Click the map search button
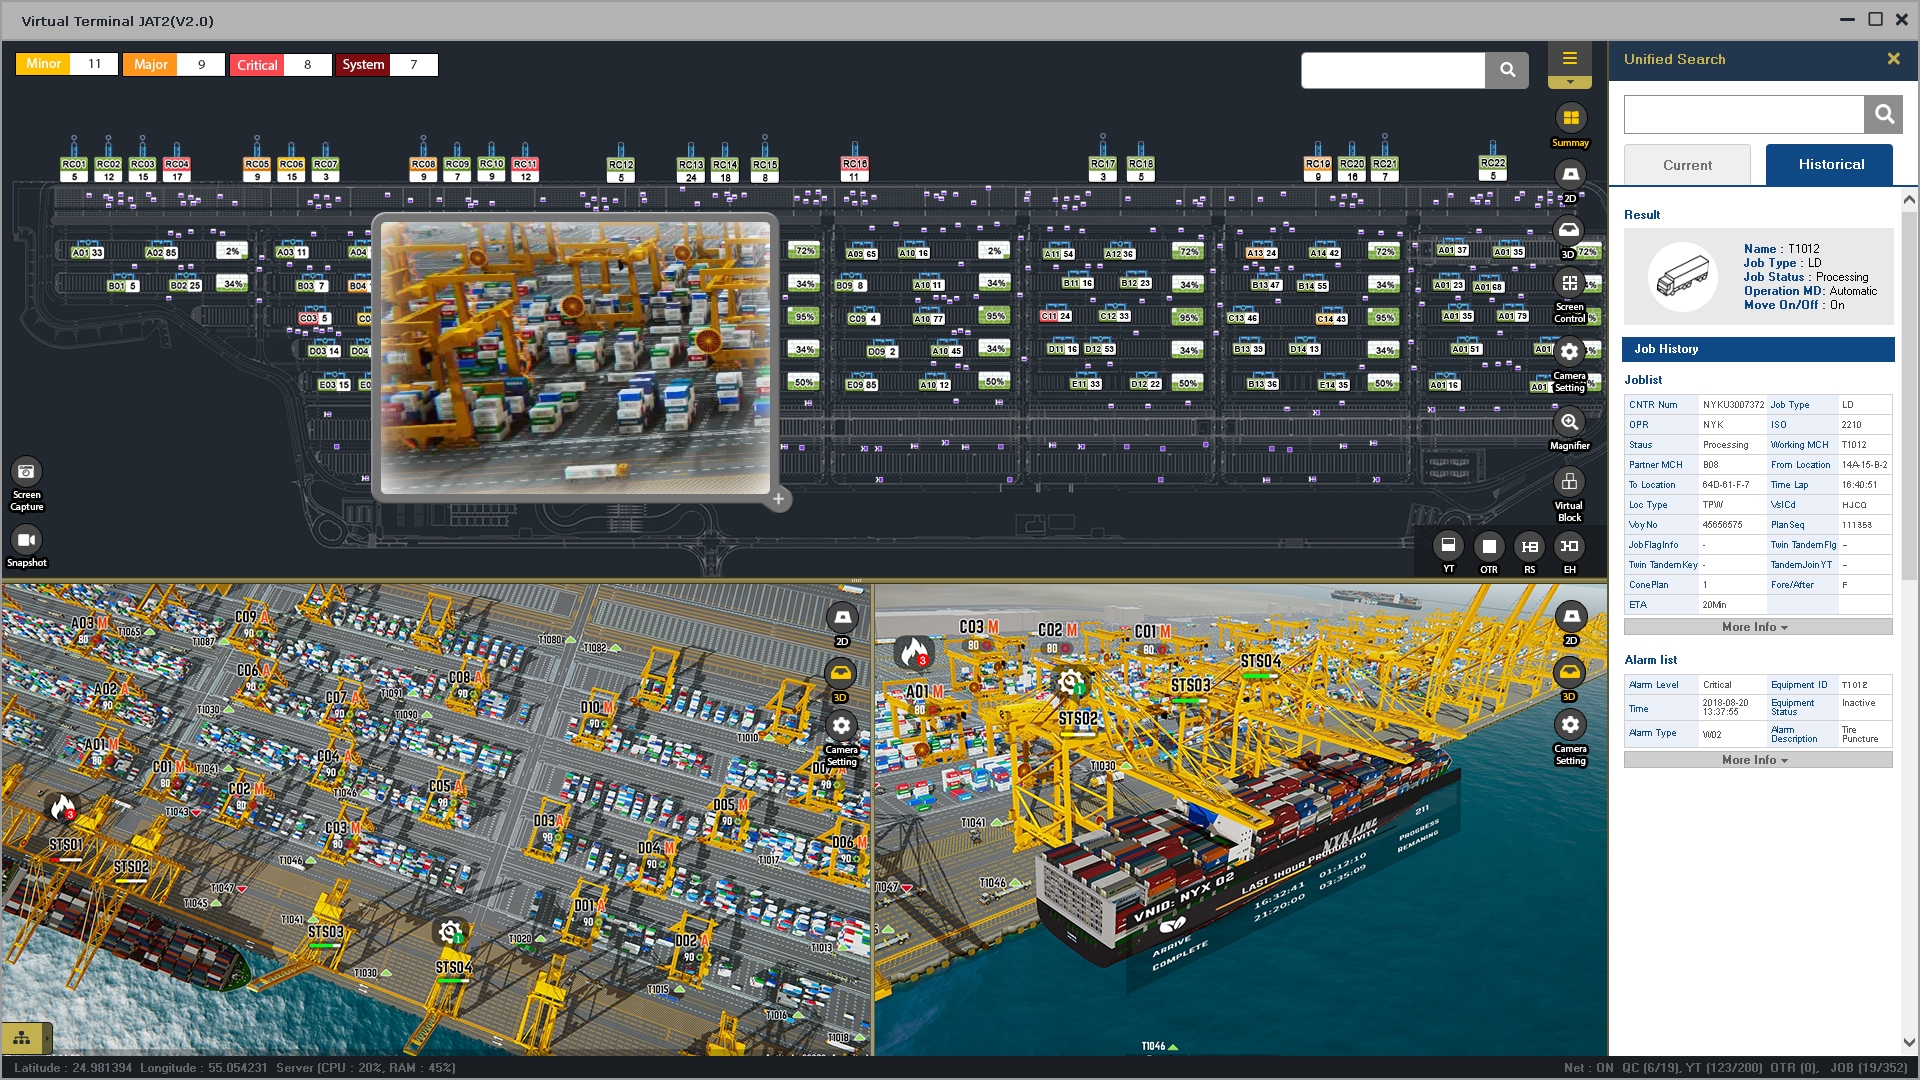The height and width of the screenshot is (1080, 1920). click(1507, 70)
